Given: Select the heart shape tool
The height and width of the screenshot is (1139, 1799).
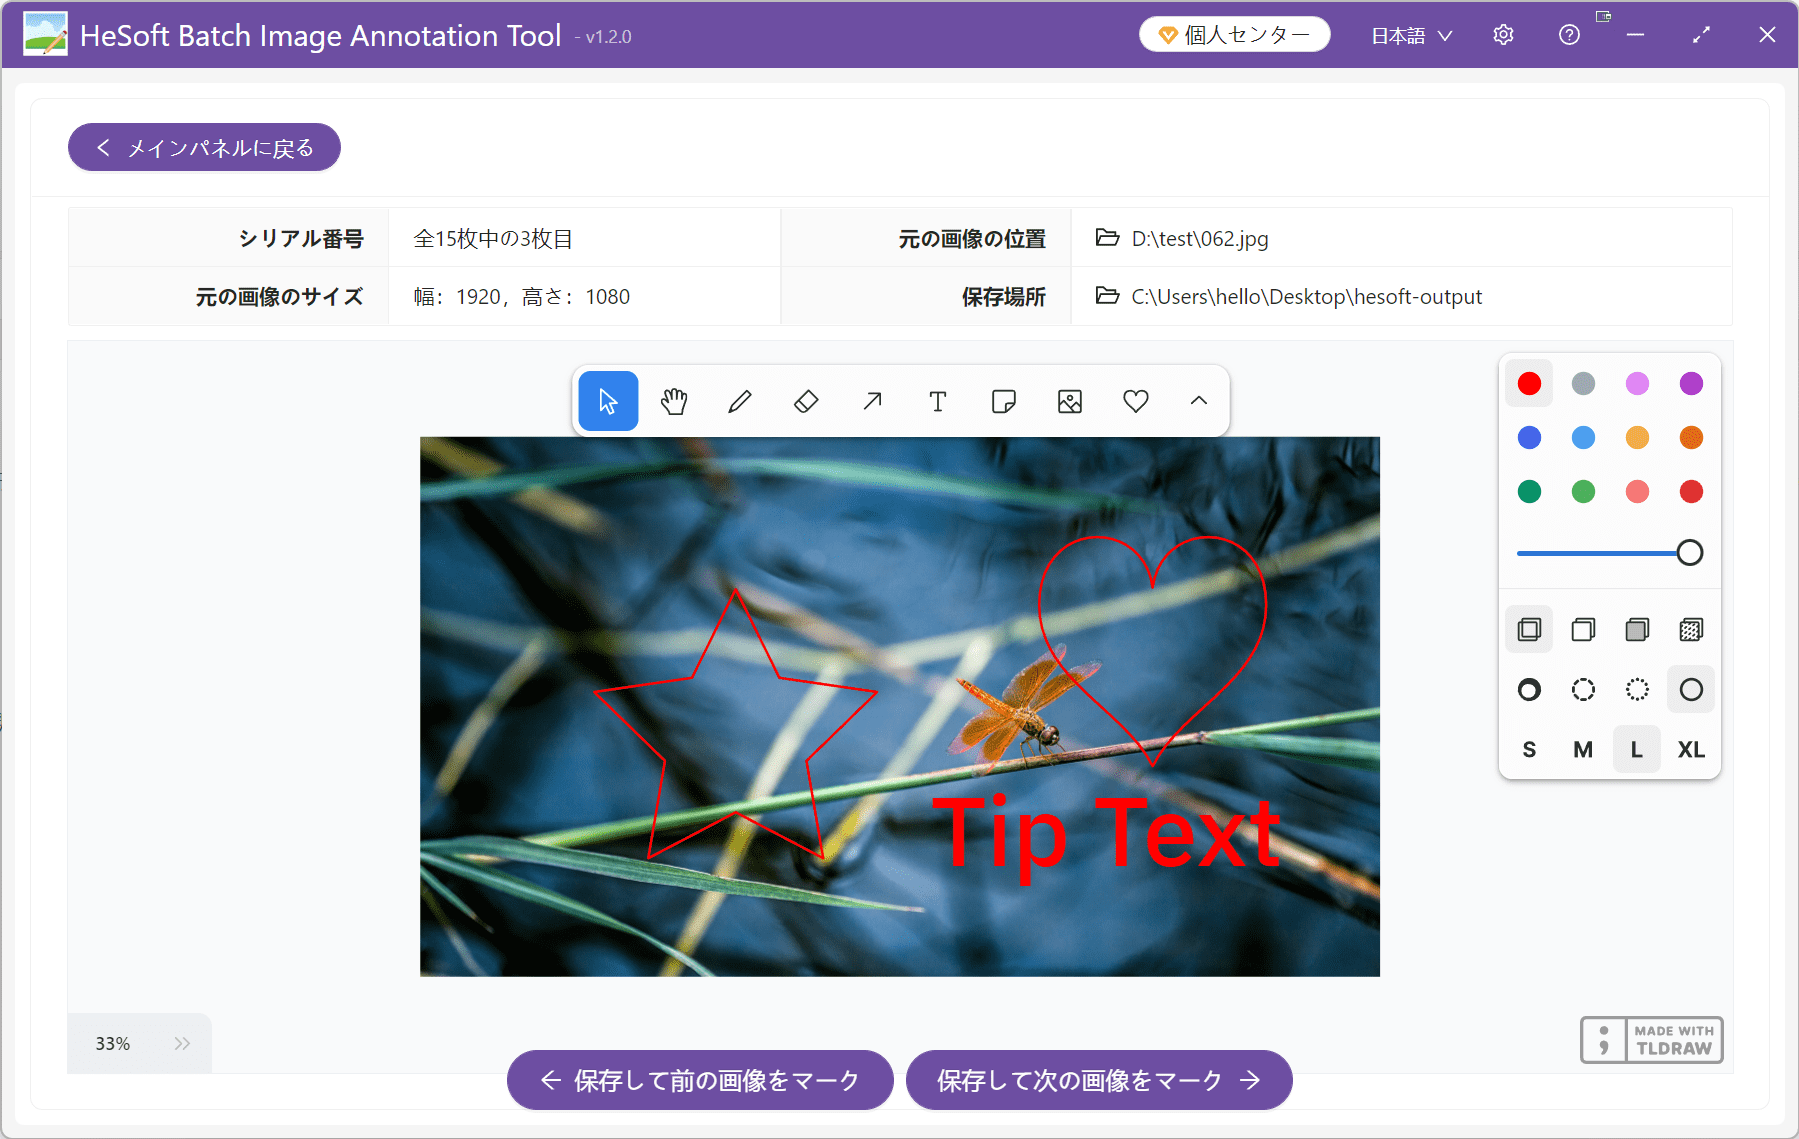Looking at the screenshot, I should click(x=1136, y=401).
